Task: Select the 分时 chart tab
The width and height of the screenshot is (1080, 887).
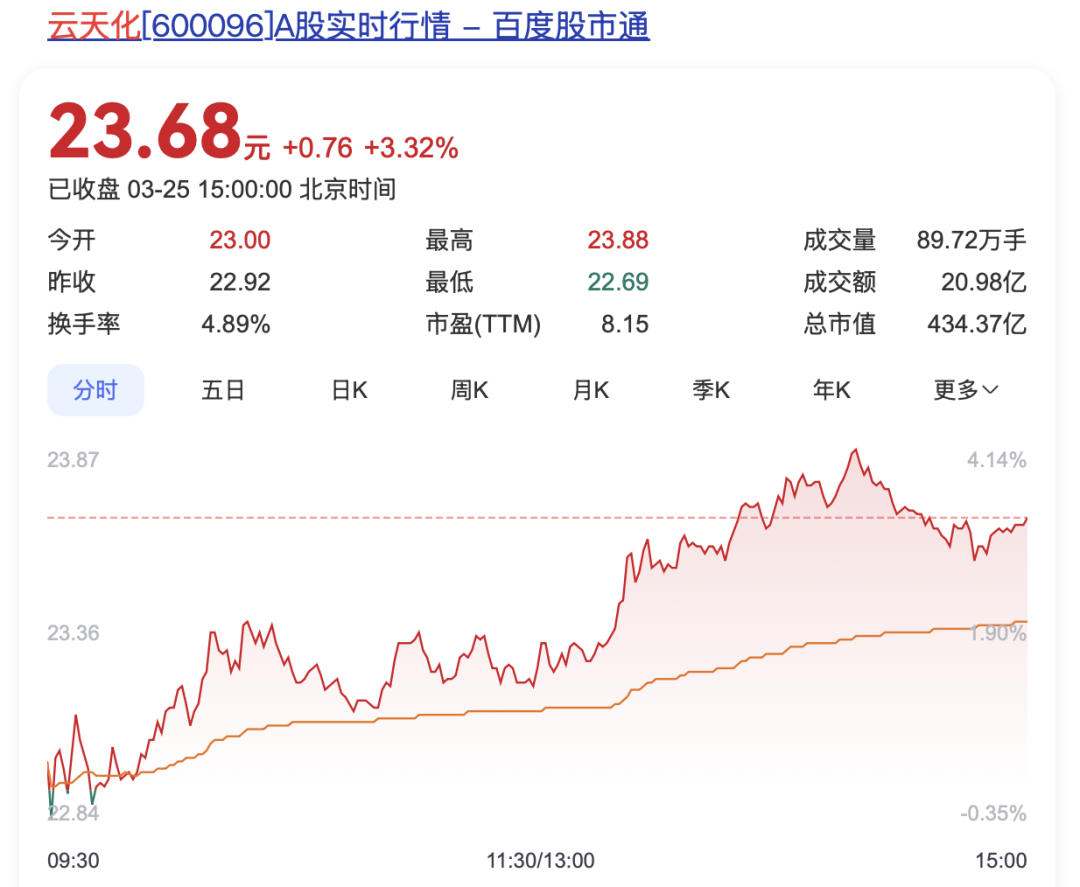Action: pos(95,390)
